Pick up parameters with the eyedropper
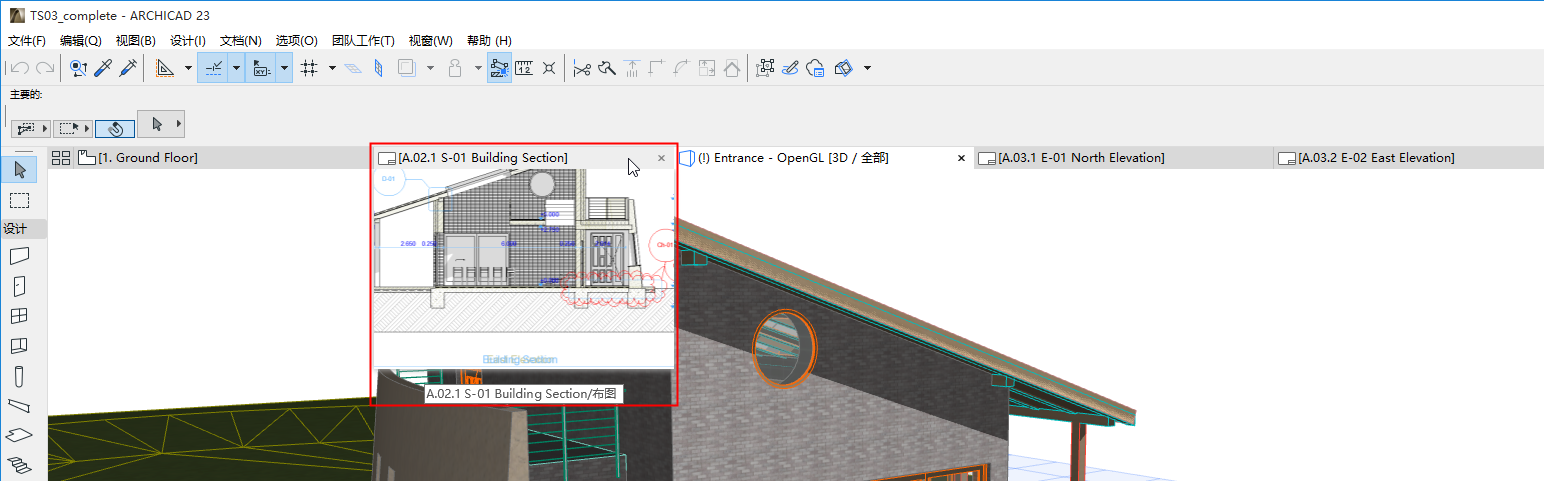 103,68
